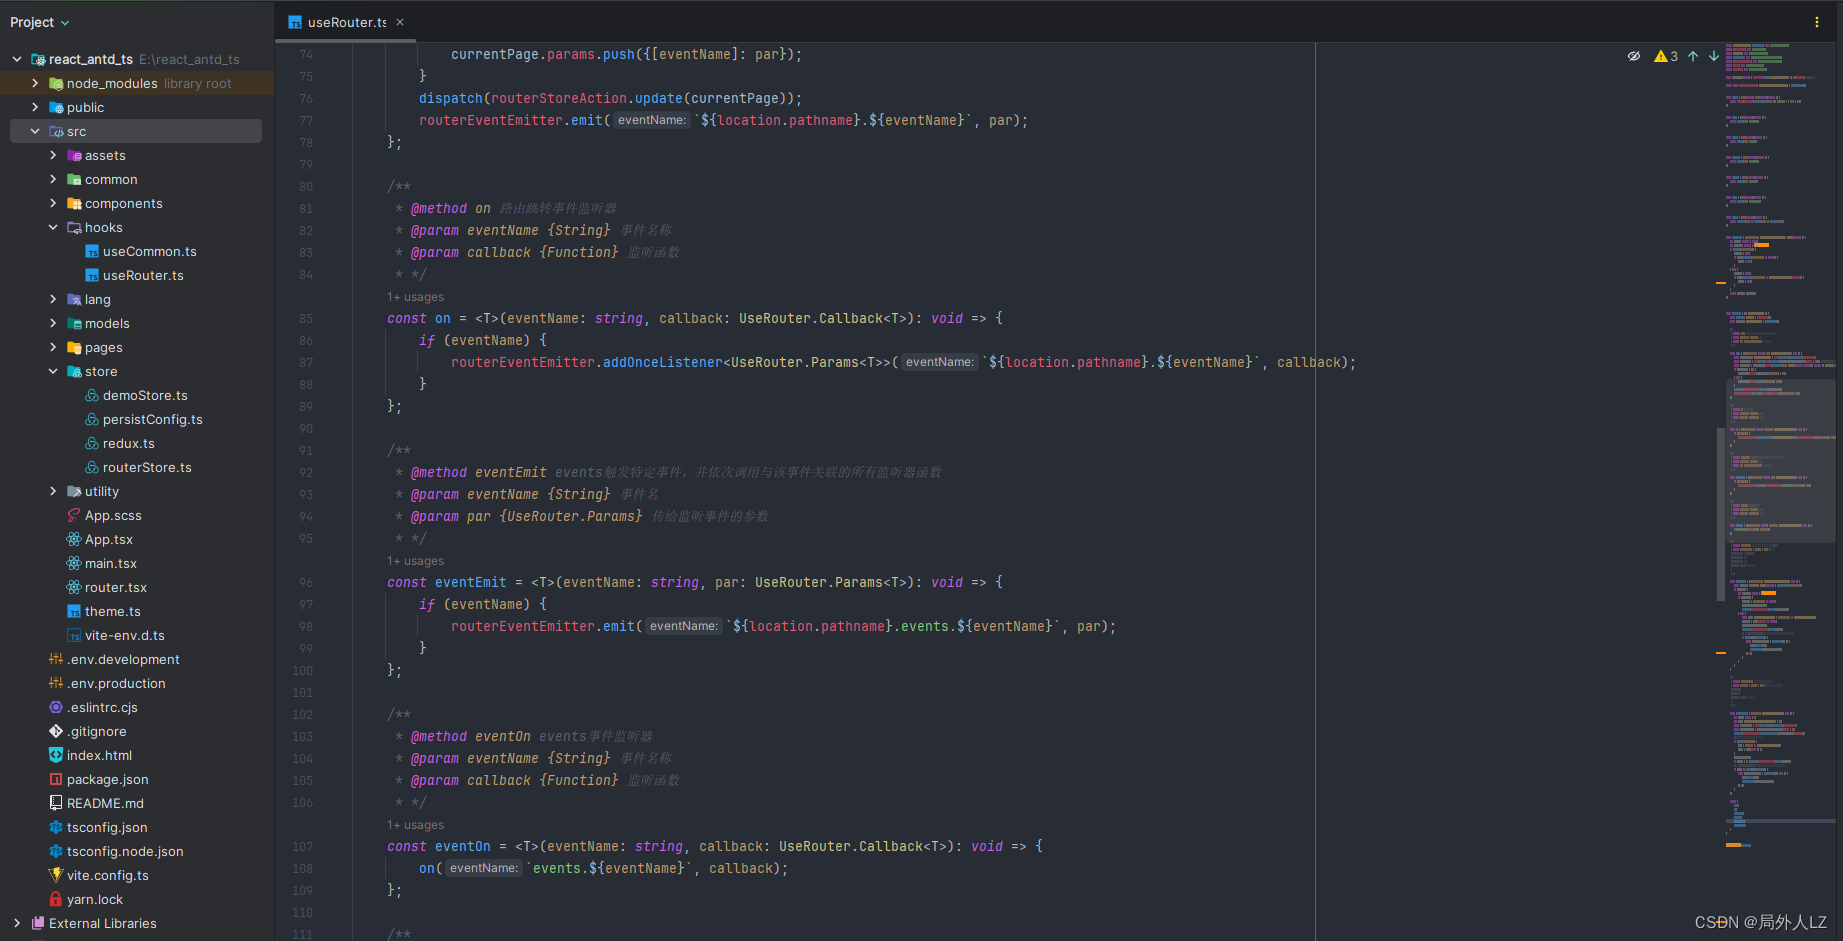Viewport: 1843px width, 941px height.
Task: Expand the pages folder
Action: point(53,347)
